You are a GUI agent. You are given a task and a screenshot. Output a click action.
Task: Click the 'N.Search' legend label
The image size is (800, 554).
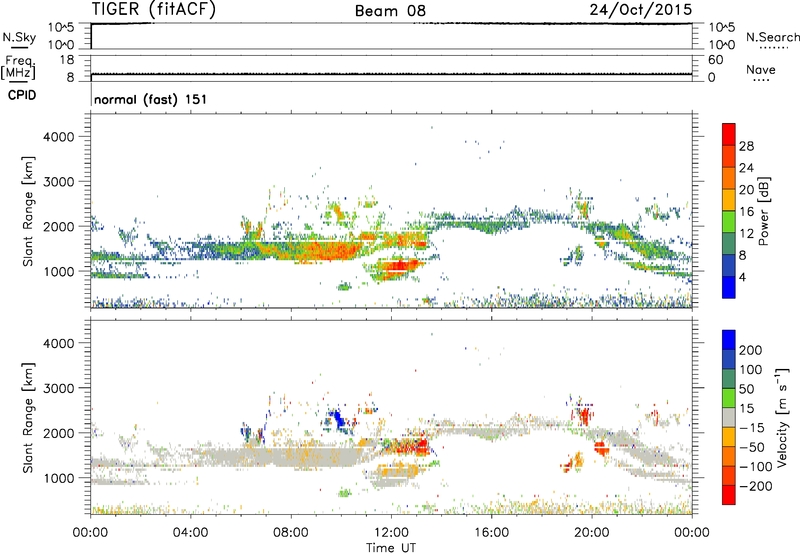pos(773,37)
